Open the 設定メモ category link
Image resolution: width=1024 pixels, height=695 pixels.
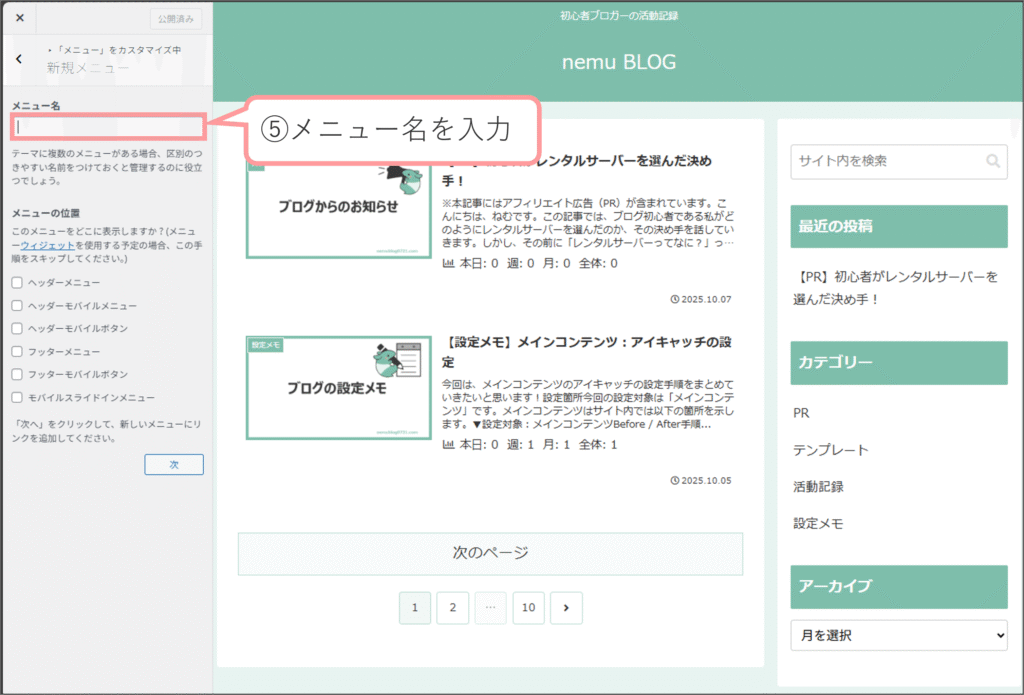tap(818, 523)
